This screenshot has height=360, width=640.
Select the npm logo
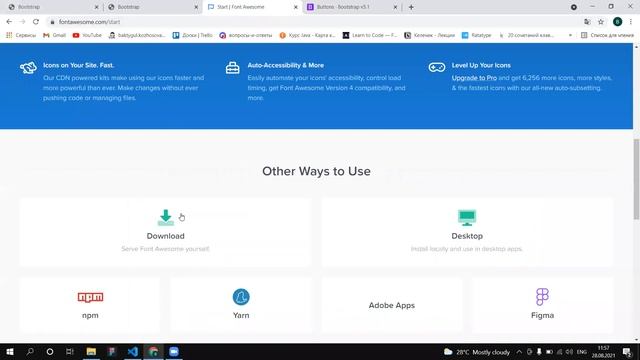coord(90,297)
